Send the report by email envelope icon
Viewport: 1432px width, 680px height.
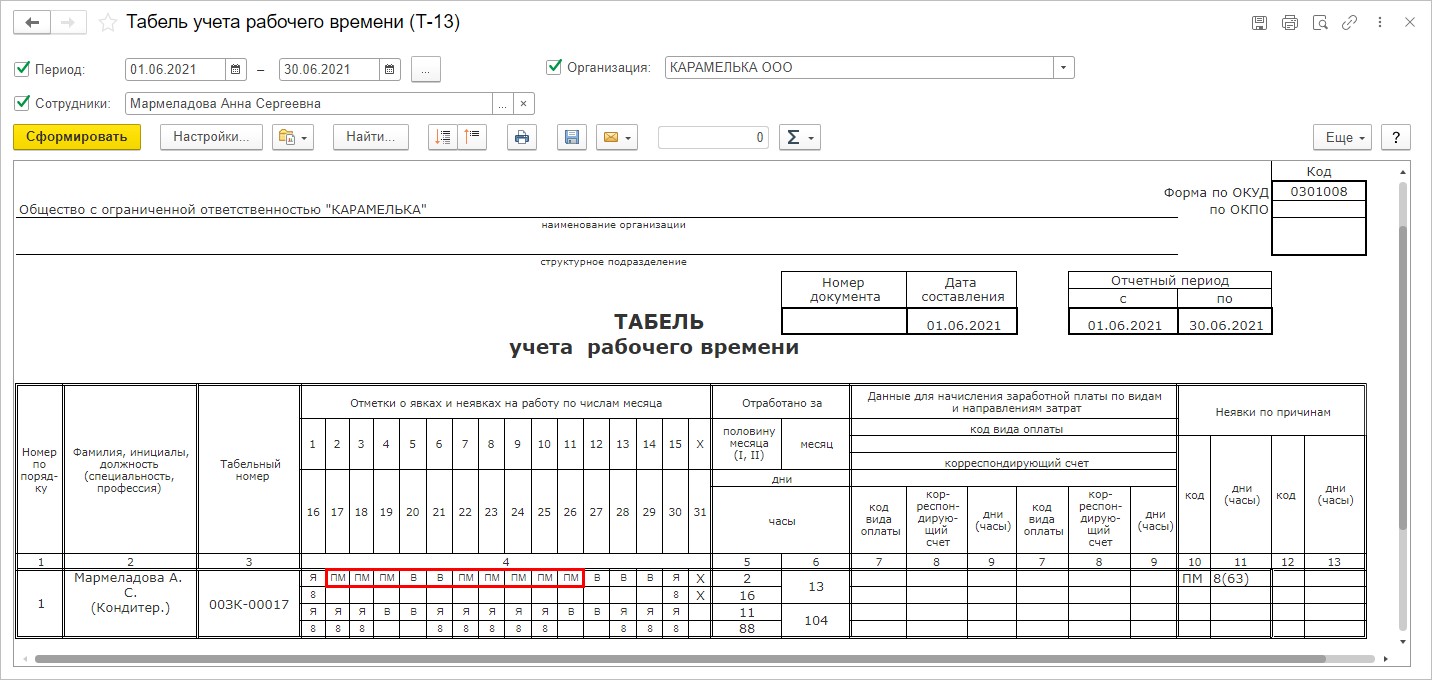coord(616,138)
